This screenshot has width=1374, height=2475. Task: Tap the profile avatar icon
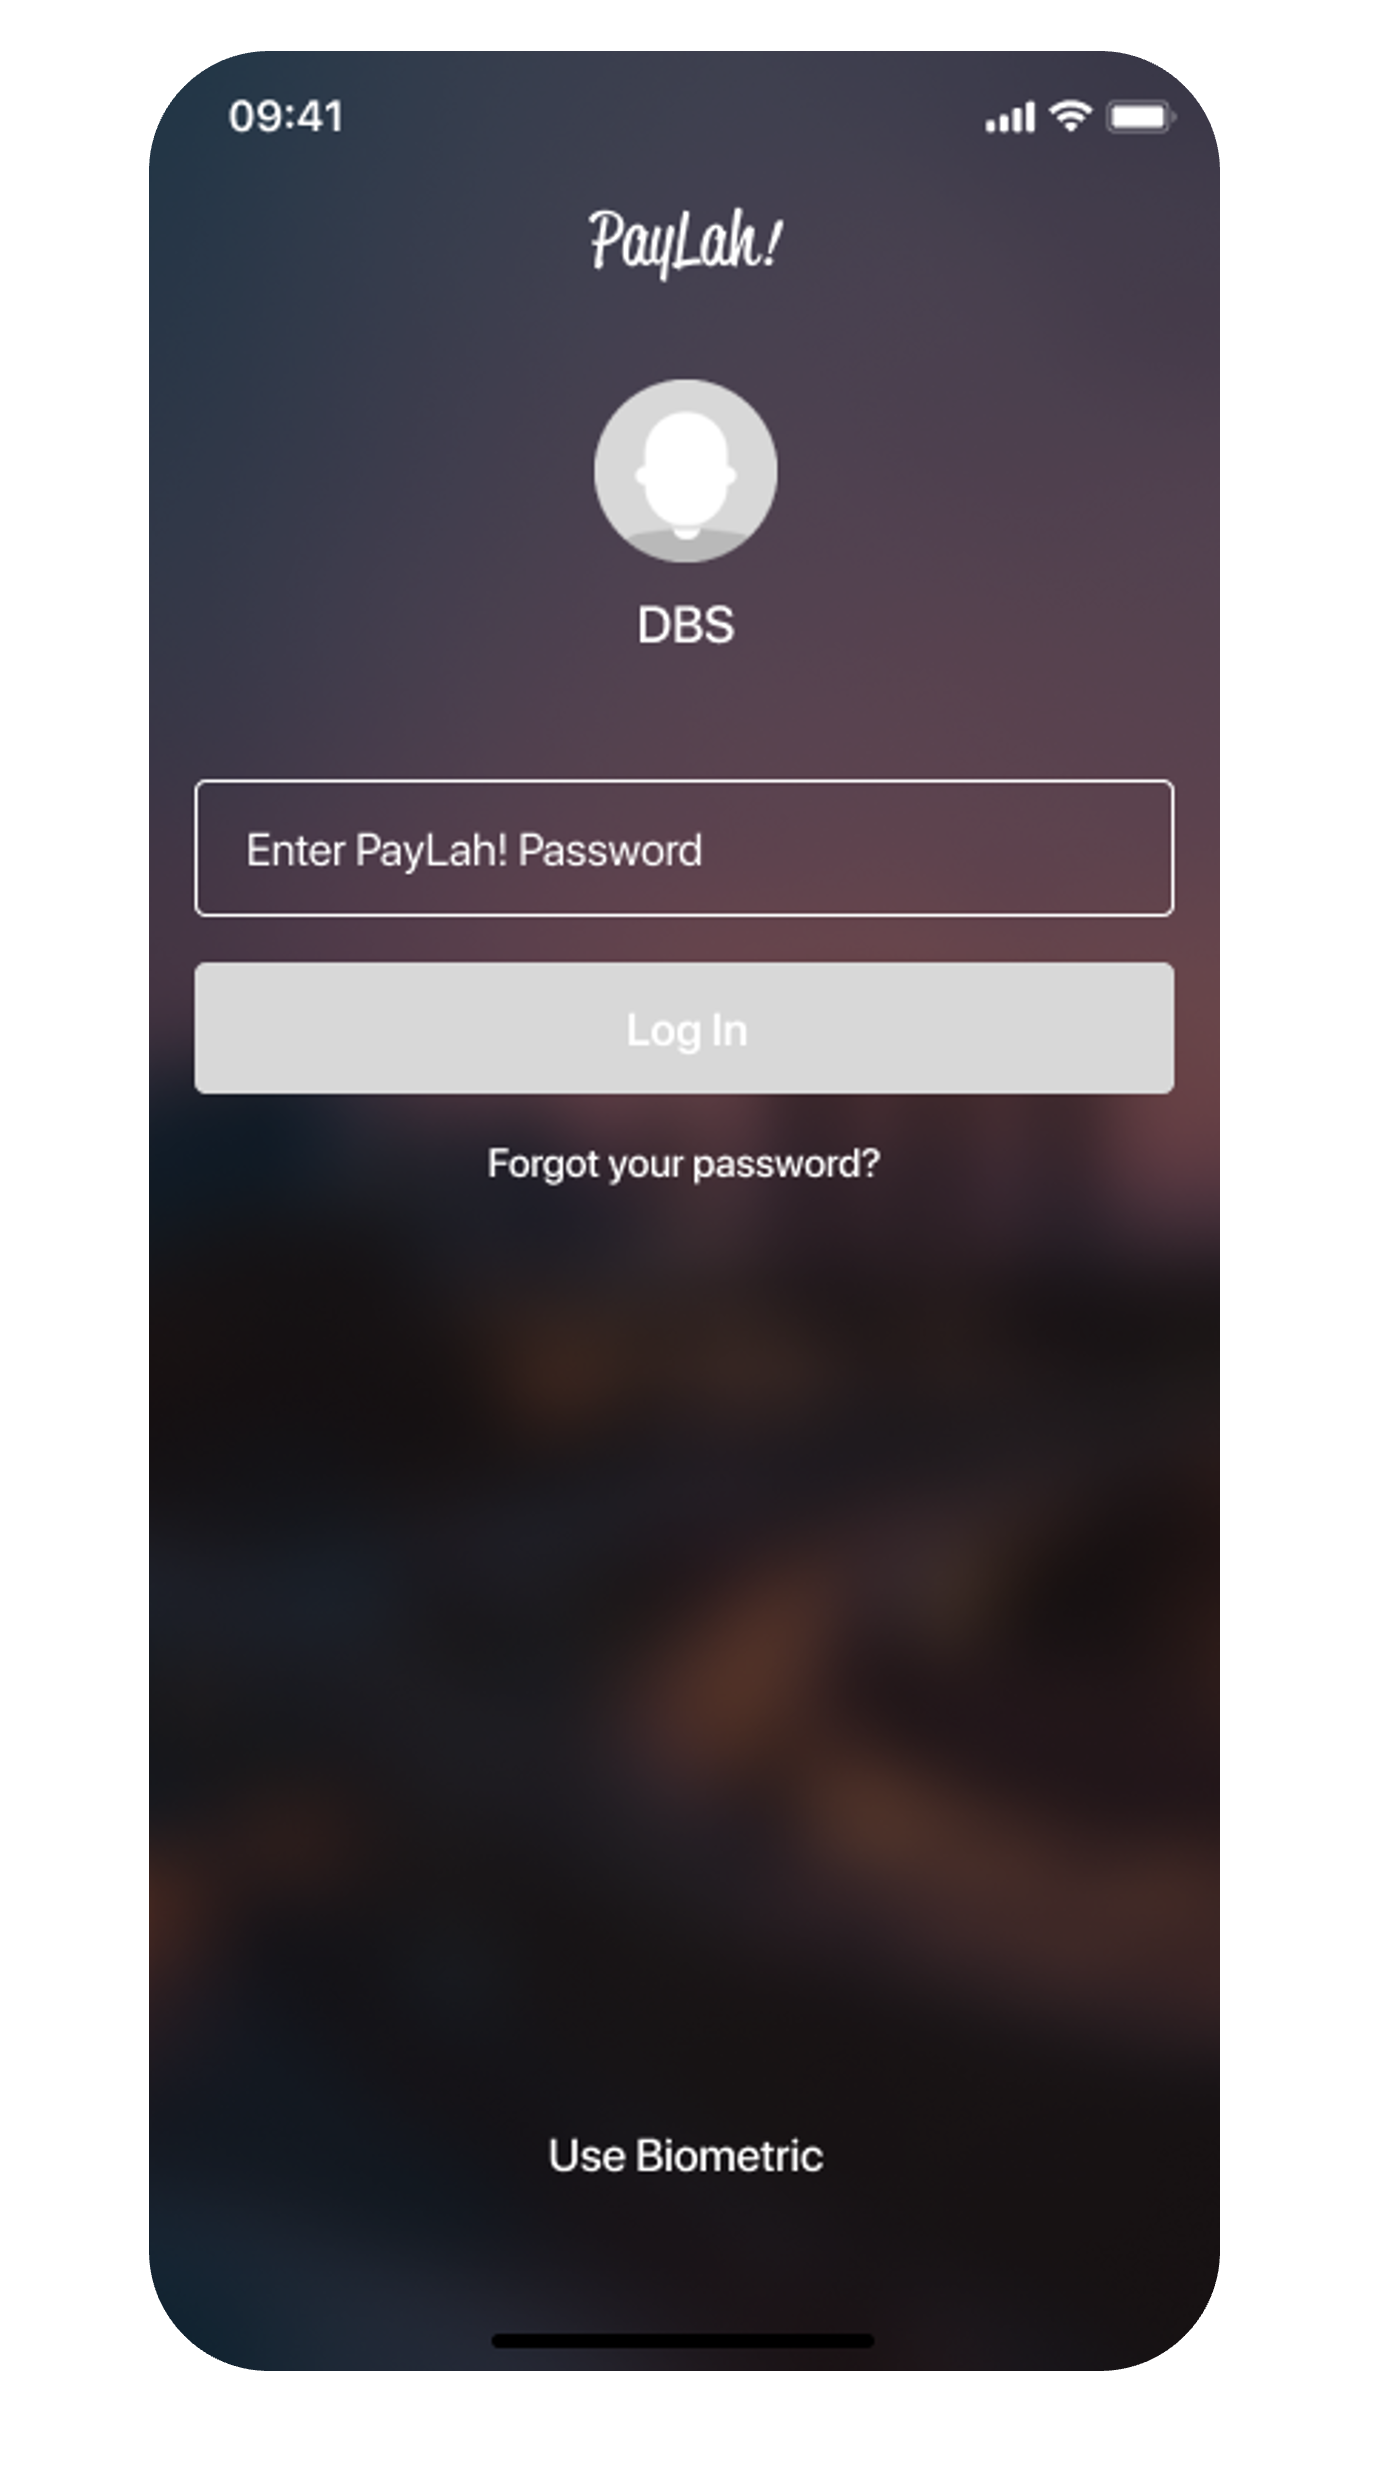685,470
